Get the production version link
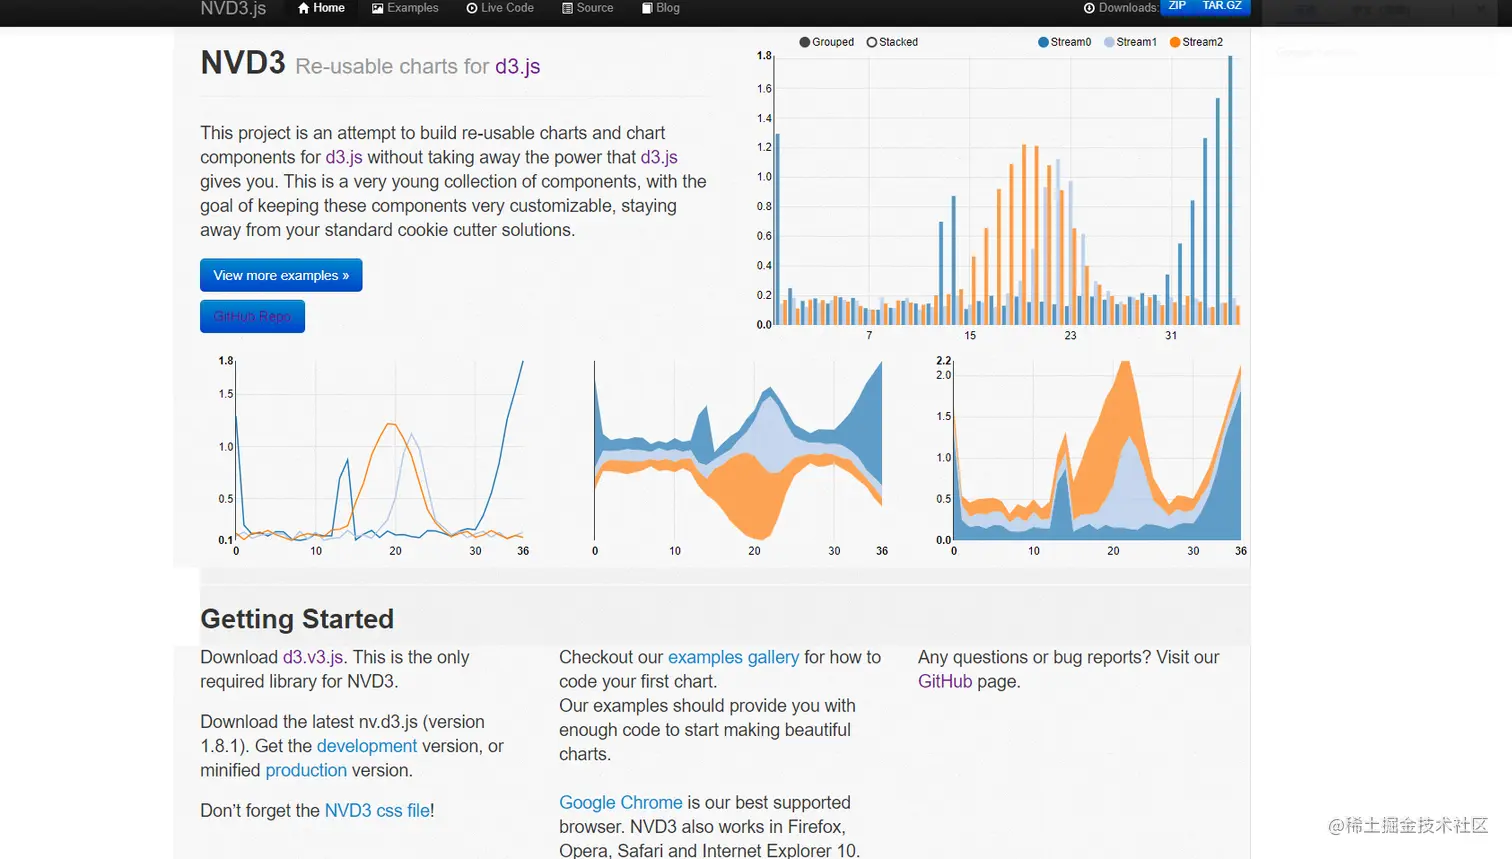The image size is (1512, 859). (x=306, y=770)
